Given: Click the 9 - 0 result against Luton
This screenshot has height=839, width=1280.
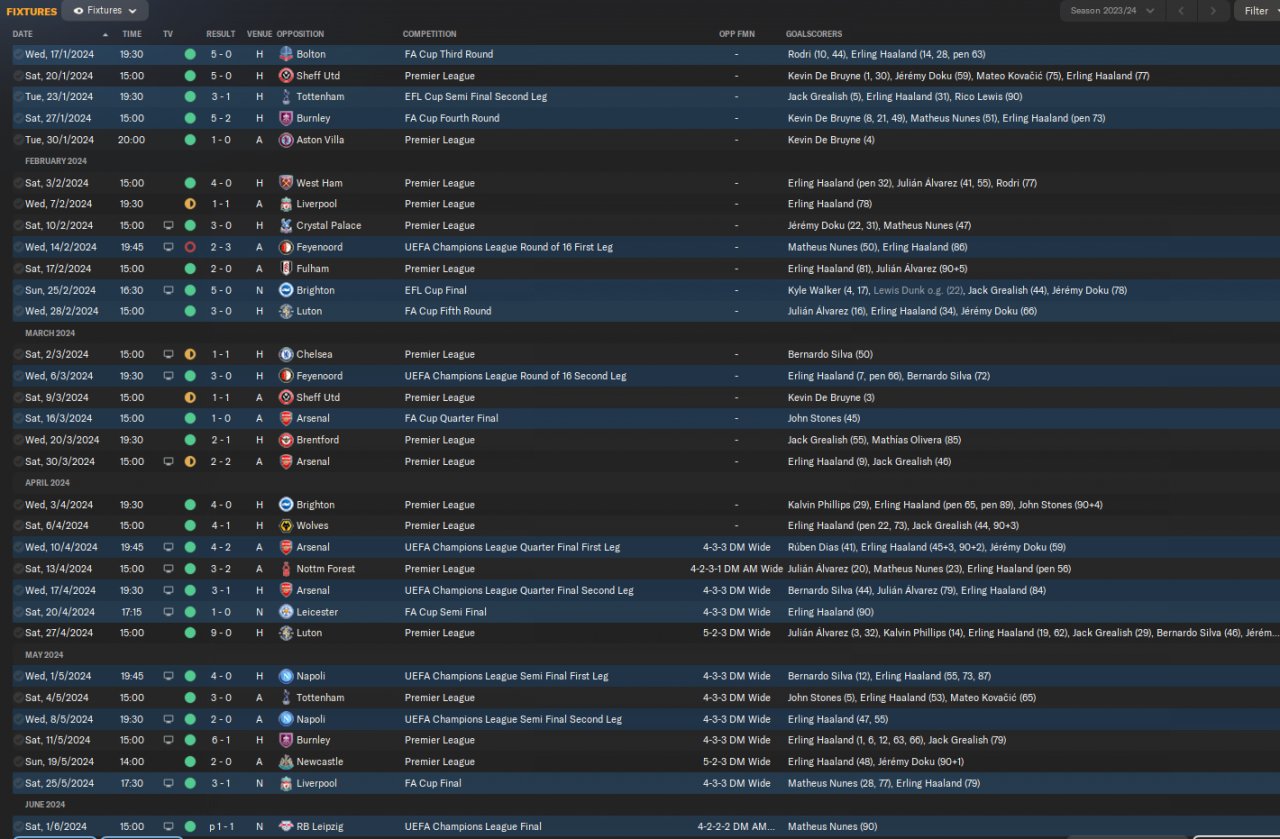Looking at the screenshot, I should 221,633.
